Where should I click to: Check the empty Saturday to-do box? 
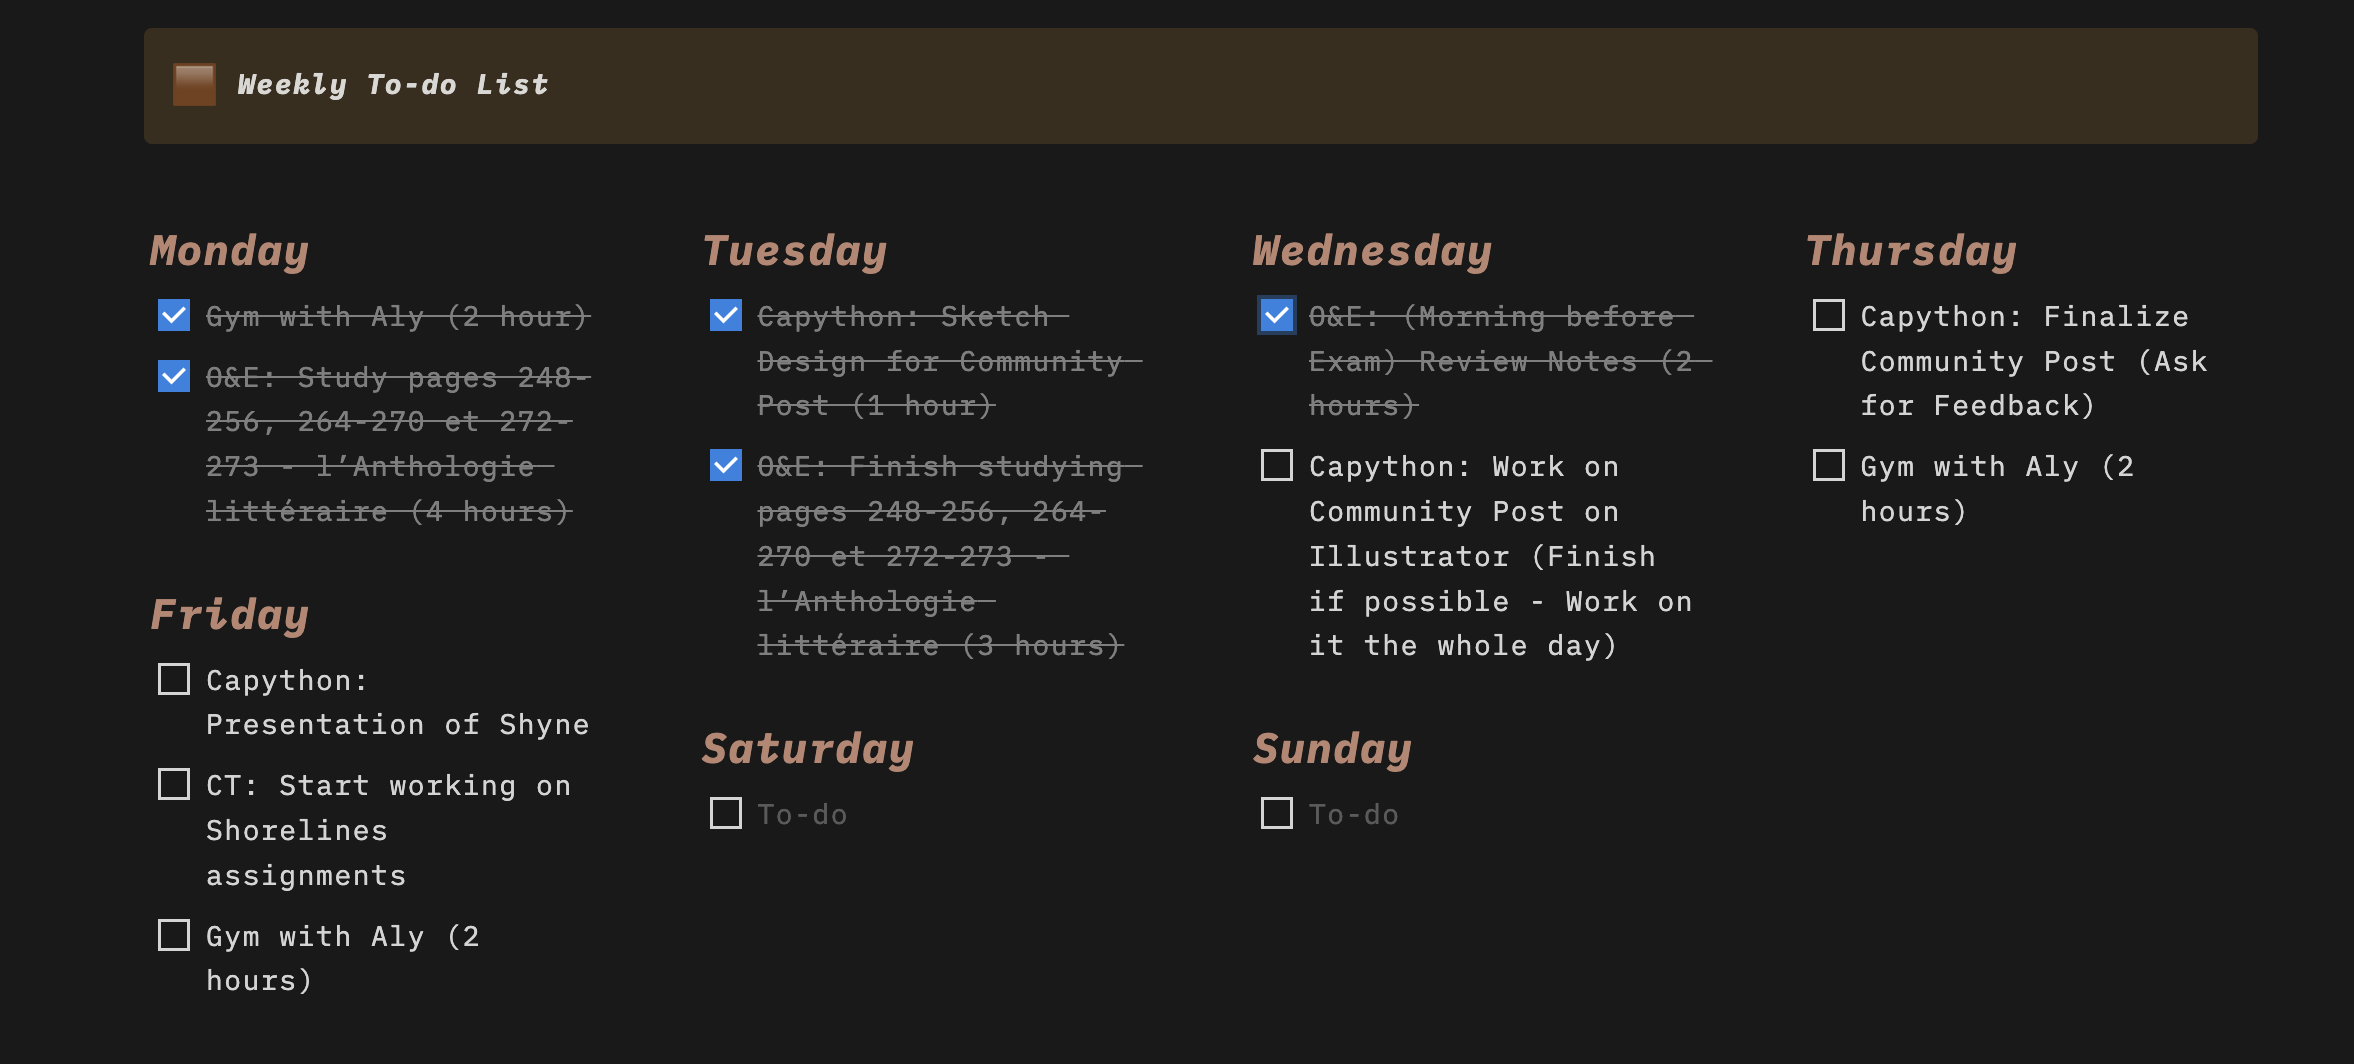[x=726, y=813]
